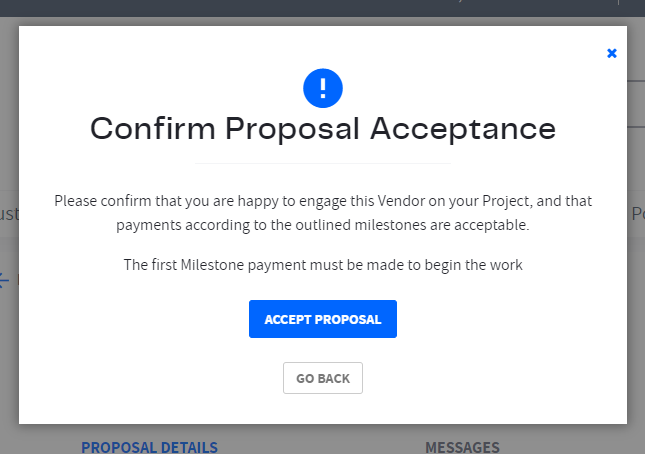Click the first Milestone payment notice text
The width and height of the screenshot is (645, 454).
(323, 265)
